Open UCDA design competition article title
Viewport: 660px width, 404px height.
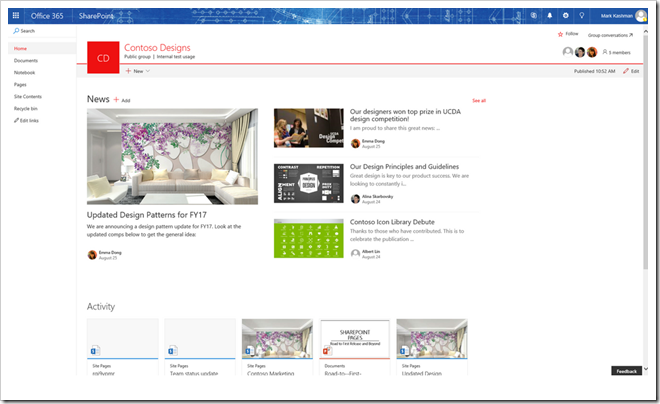[x=405, y=115]
